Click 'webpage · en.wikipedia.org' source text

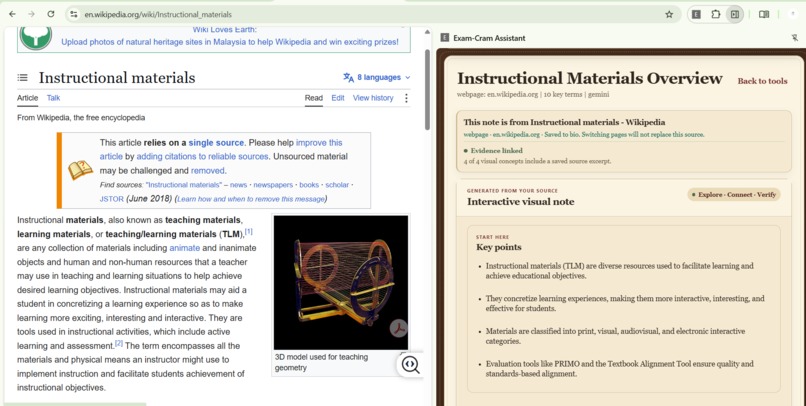502,135
